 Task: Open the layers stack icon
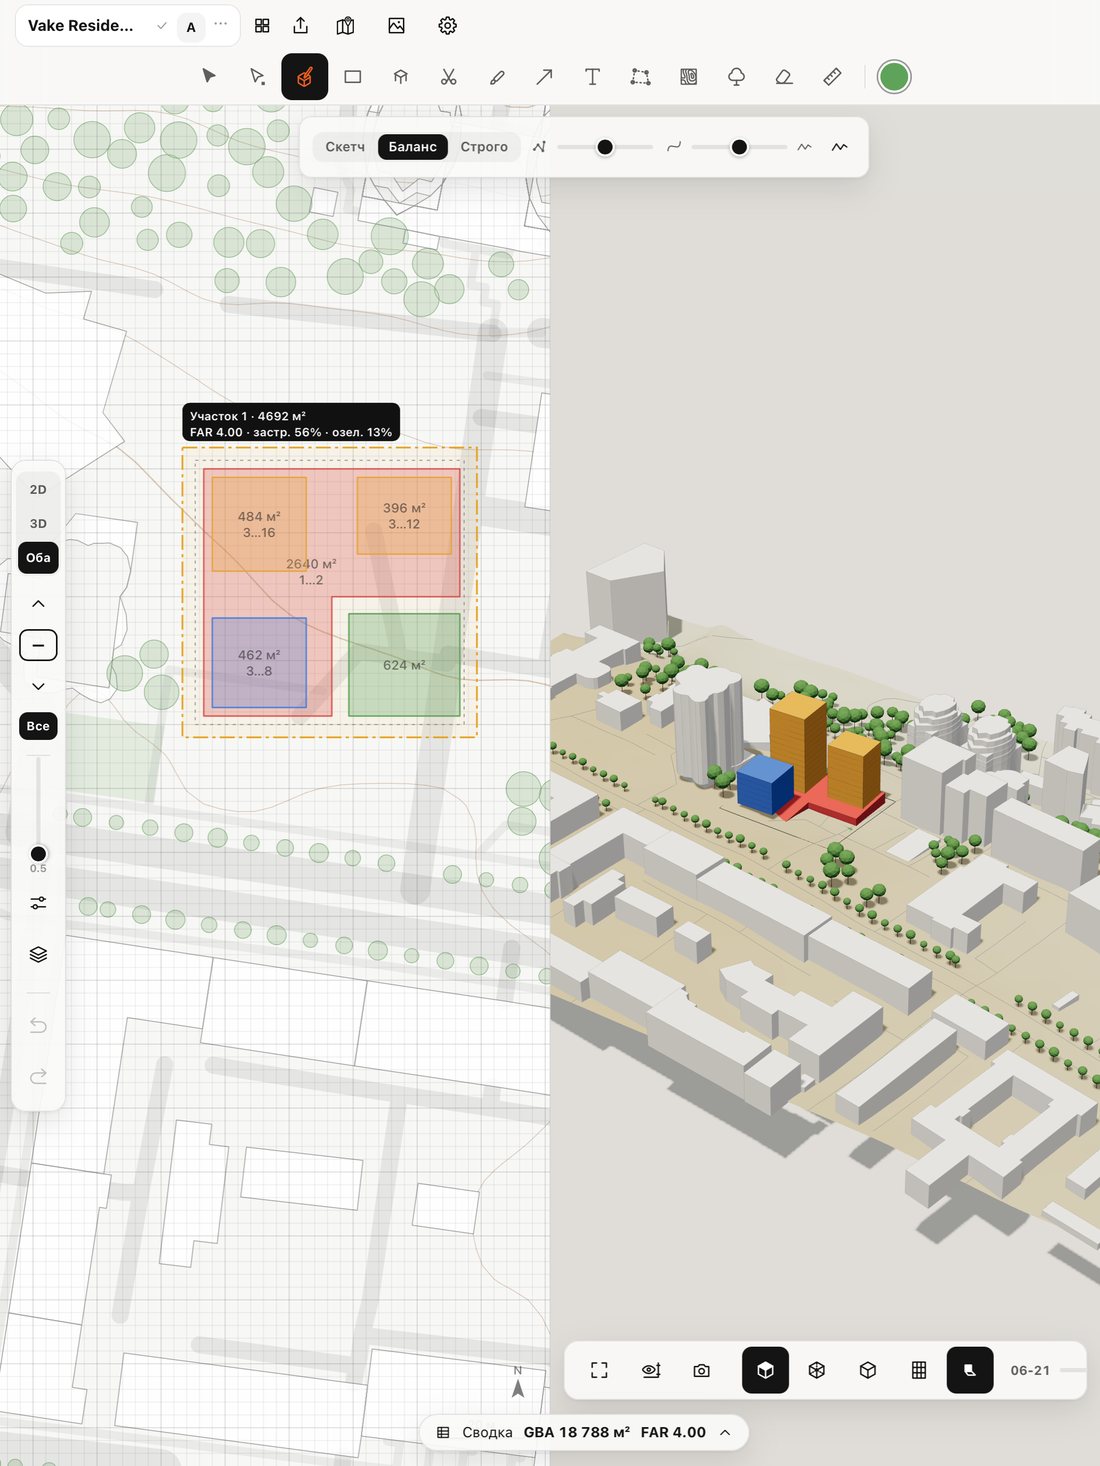point(38,954)
